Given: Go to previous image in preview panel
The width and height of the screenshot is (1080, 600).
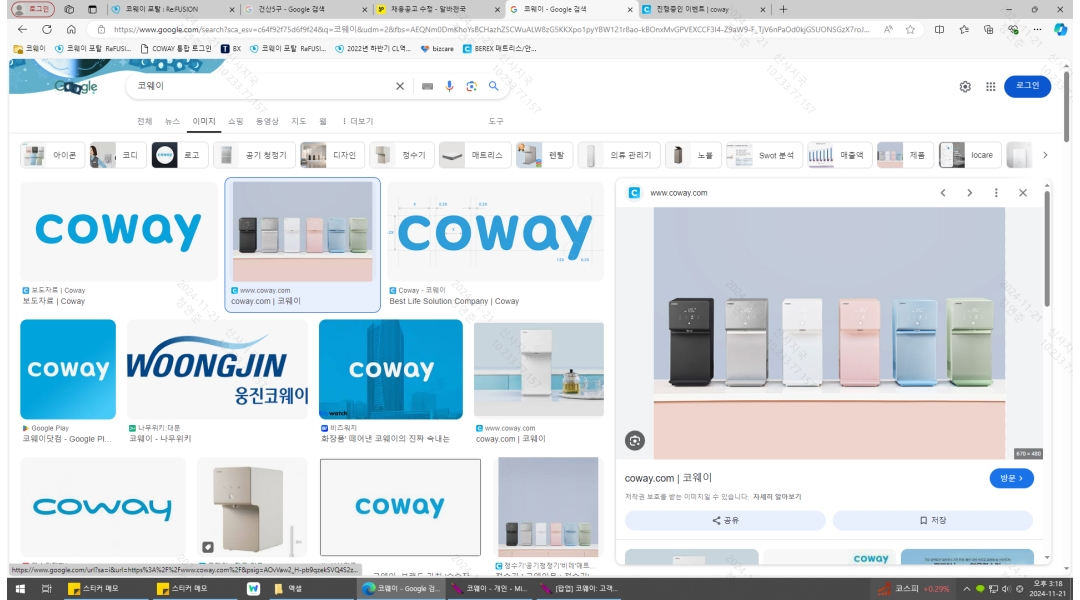Looking at the screenshot, I should 942,193.
